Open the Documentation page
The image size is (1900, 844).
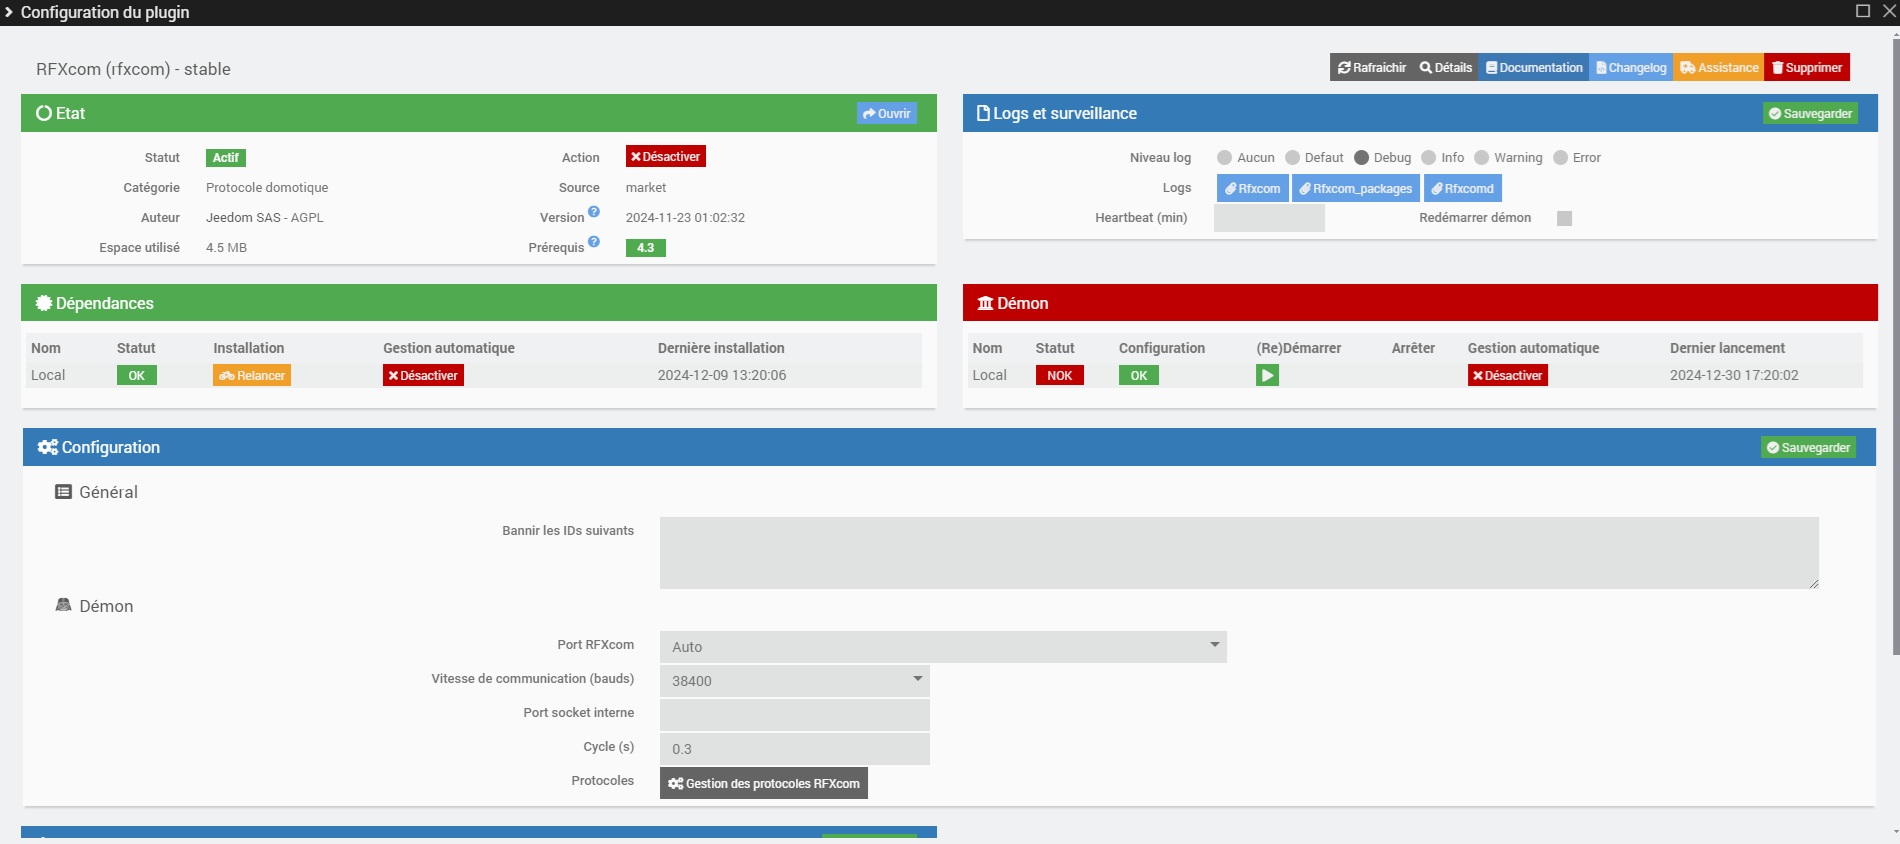click(1534, 68)
